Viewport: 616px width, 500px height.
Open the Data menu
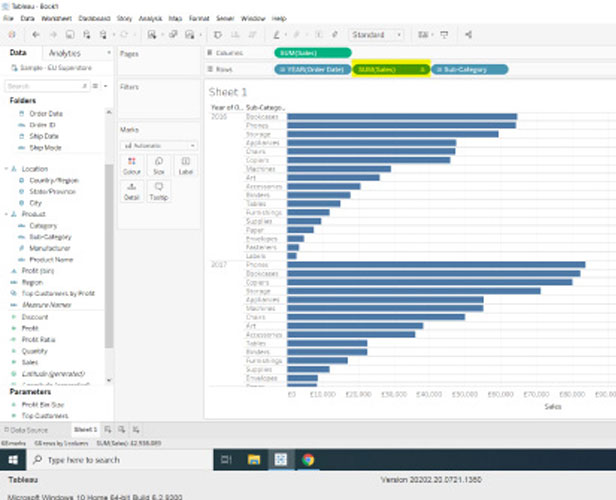tap(27, 18)
